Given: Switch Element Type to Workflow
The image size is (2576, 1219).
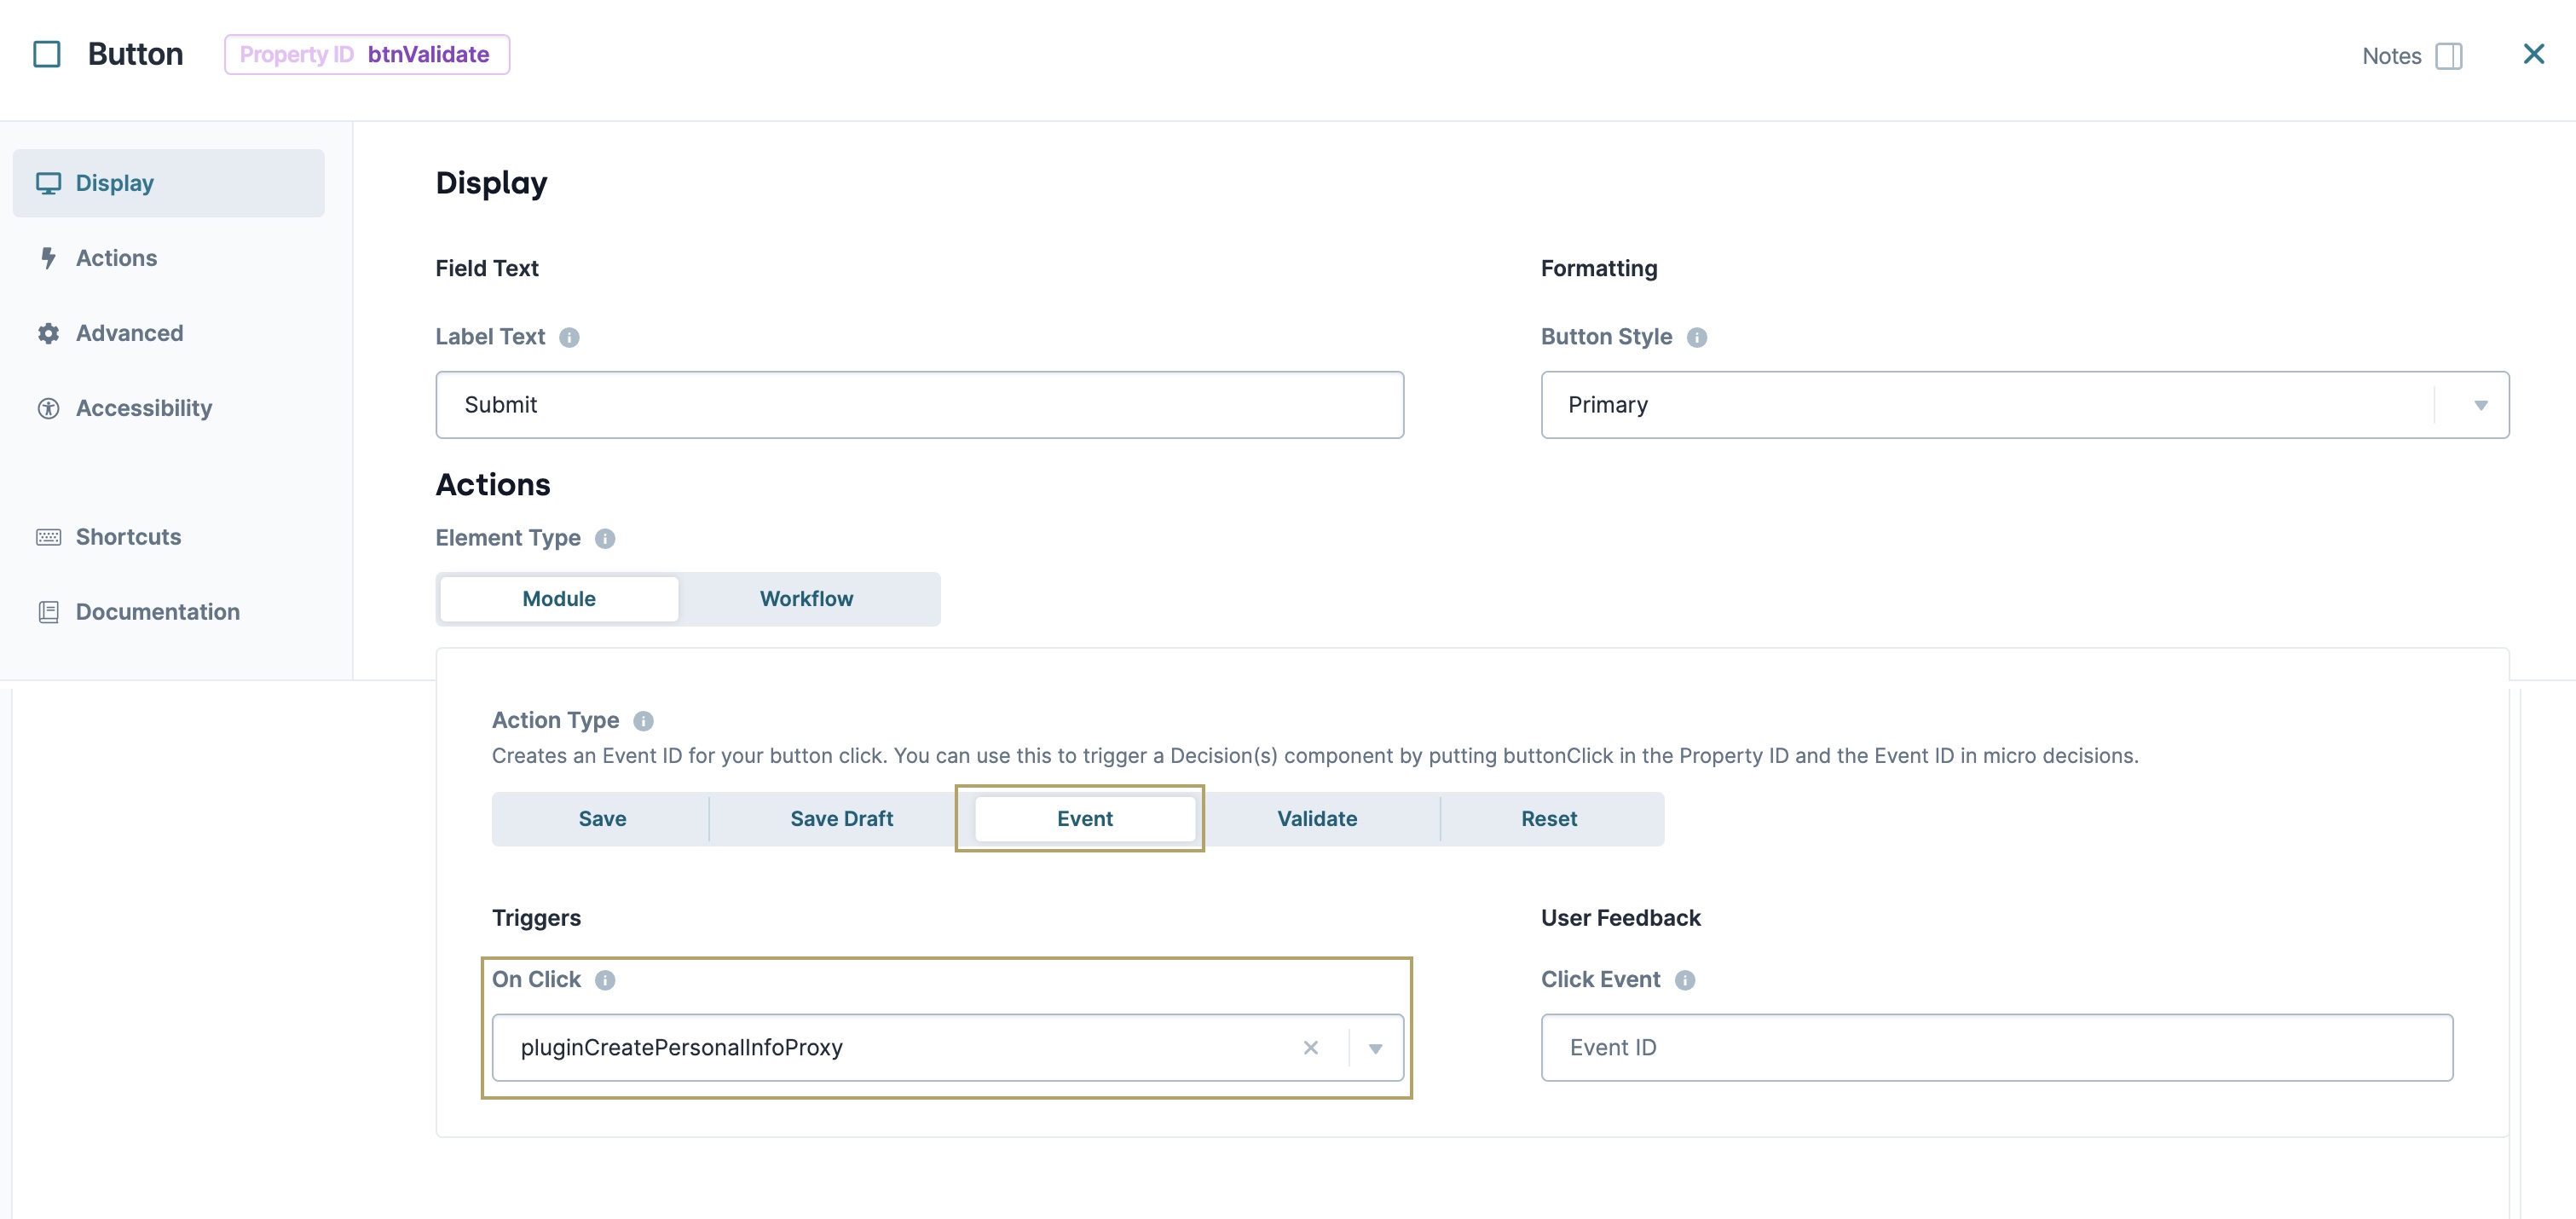Looking at the screenshot, I should click(806, 598).
